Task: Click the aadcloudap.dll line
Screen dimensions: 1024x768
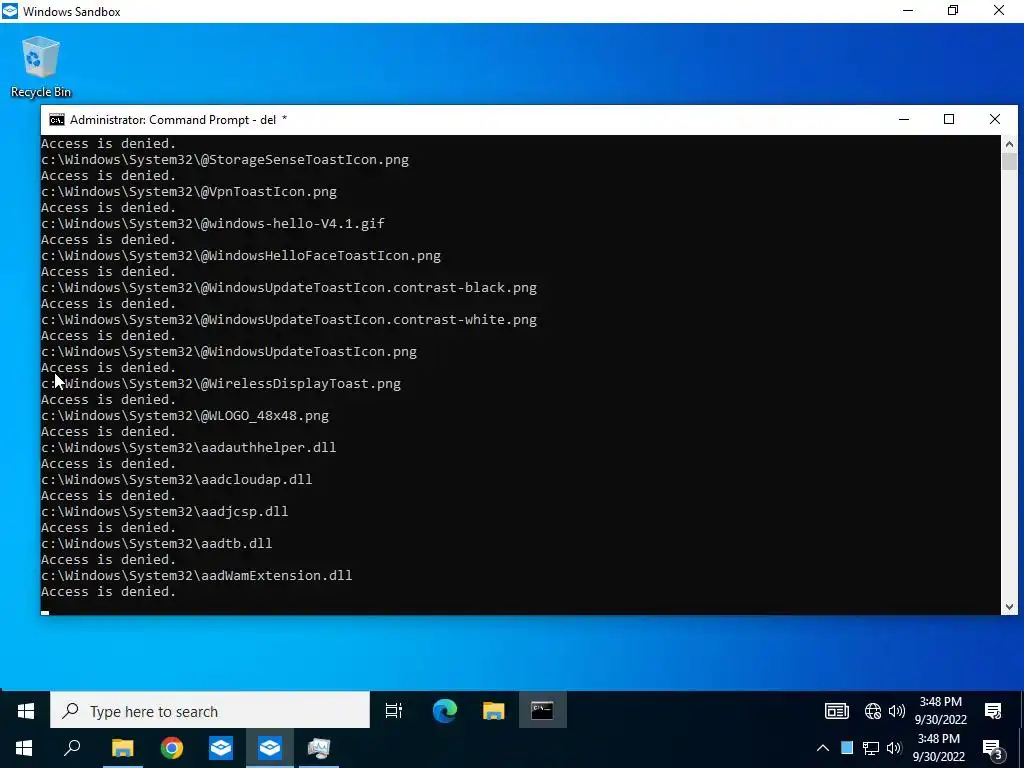Action: [176, 479]
